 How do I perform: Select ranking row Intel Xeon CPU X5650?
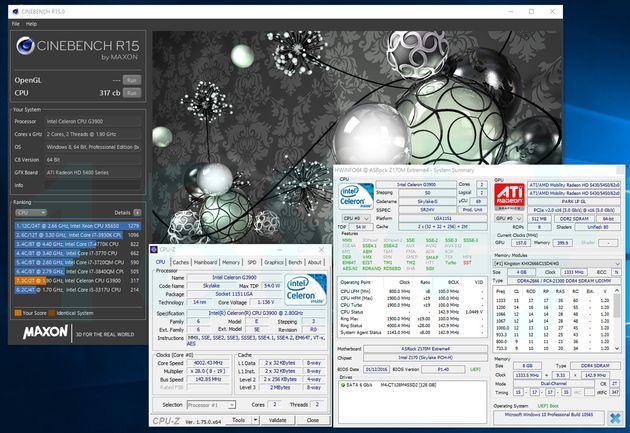(x=78, y=226)
